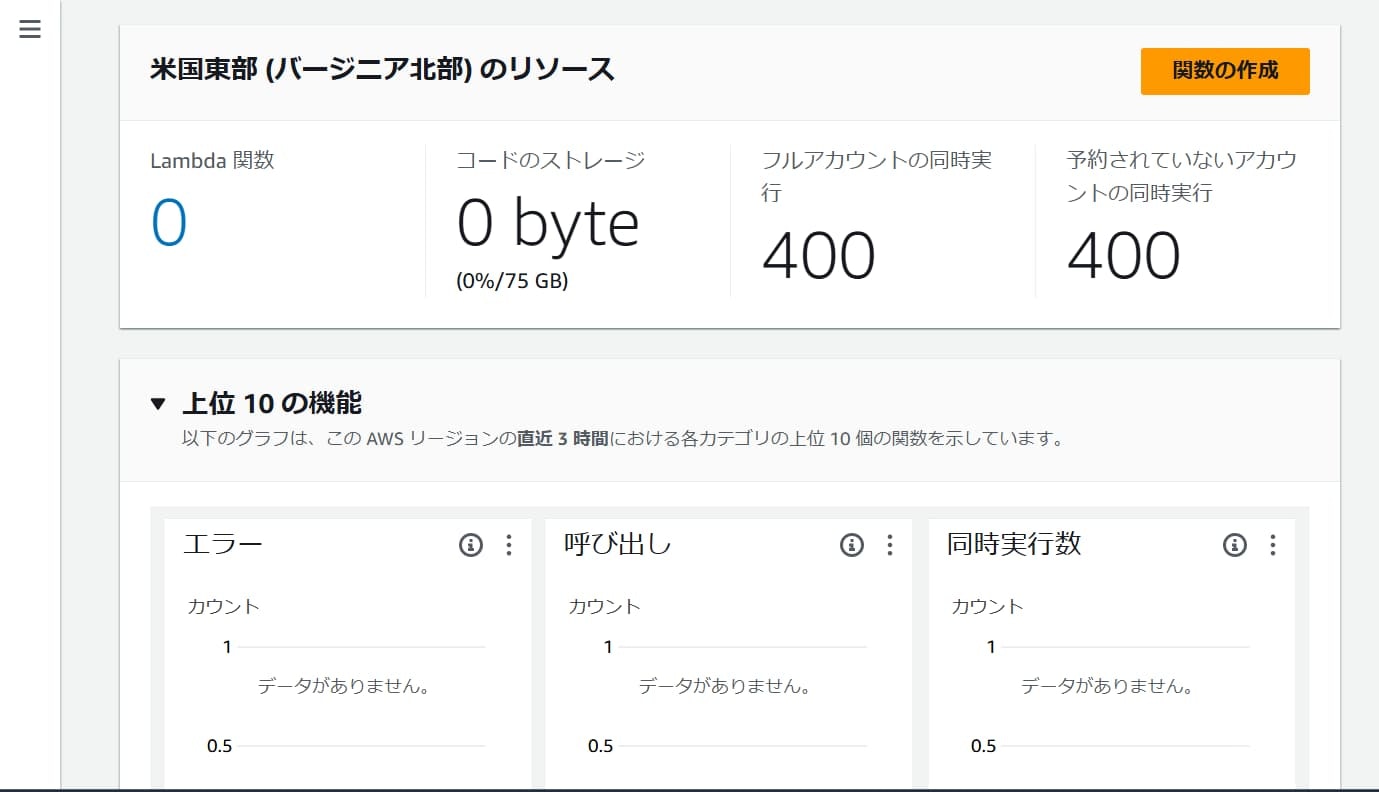
Task: Open the three-dot menu on 同時実行数 widget
Action: [1272, 545]
